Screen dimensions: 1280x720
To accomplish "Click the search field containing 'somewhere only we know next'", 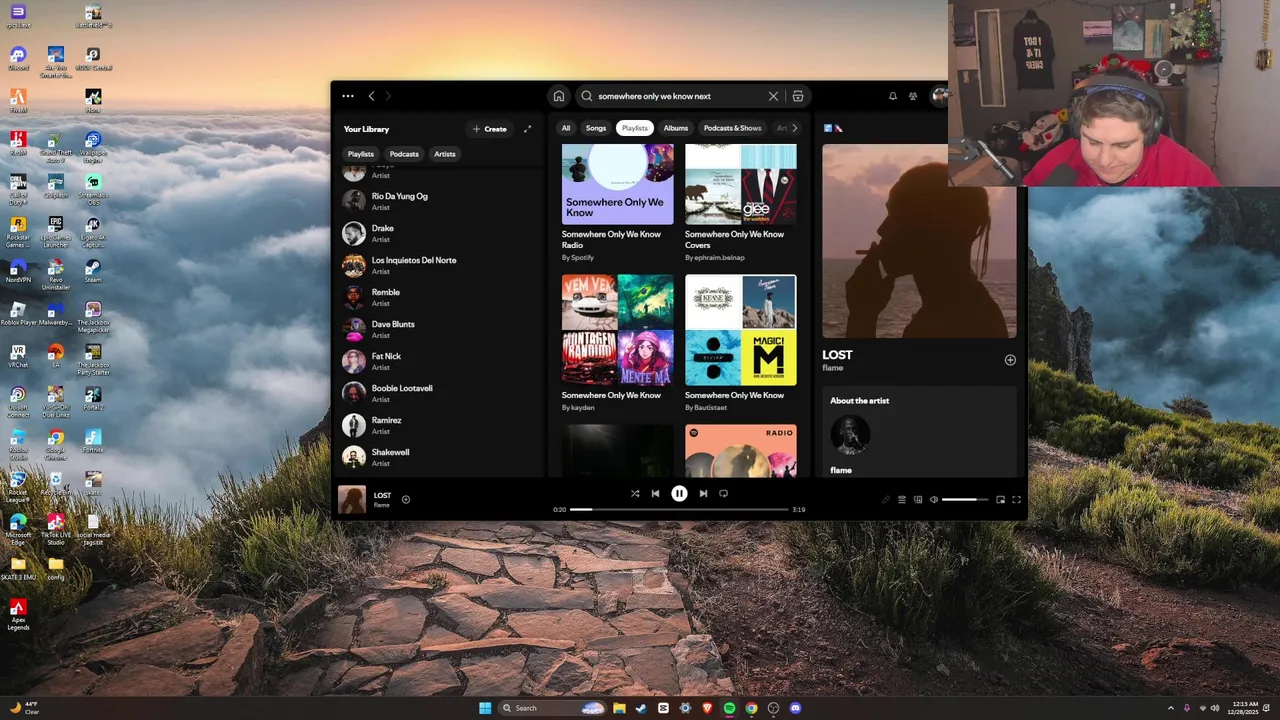I will click(678, 96).
